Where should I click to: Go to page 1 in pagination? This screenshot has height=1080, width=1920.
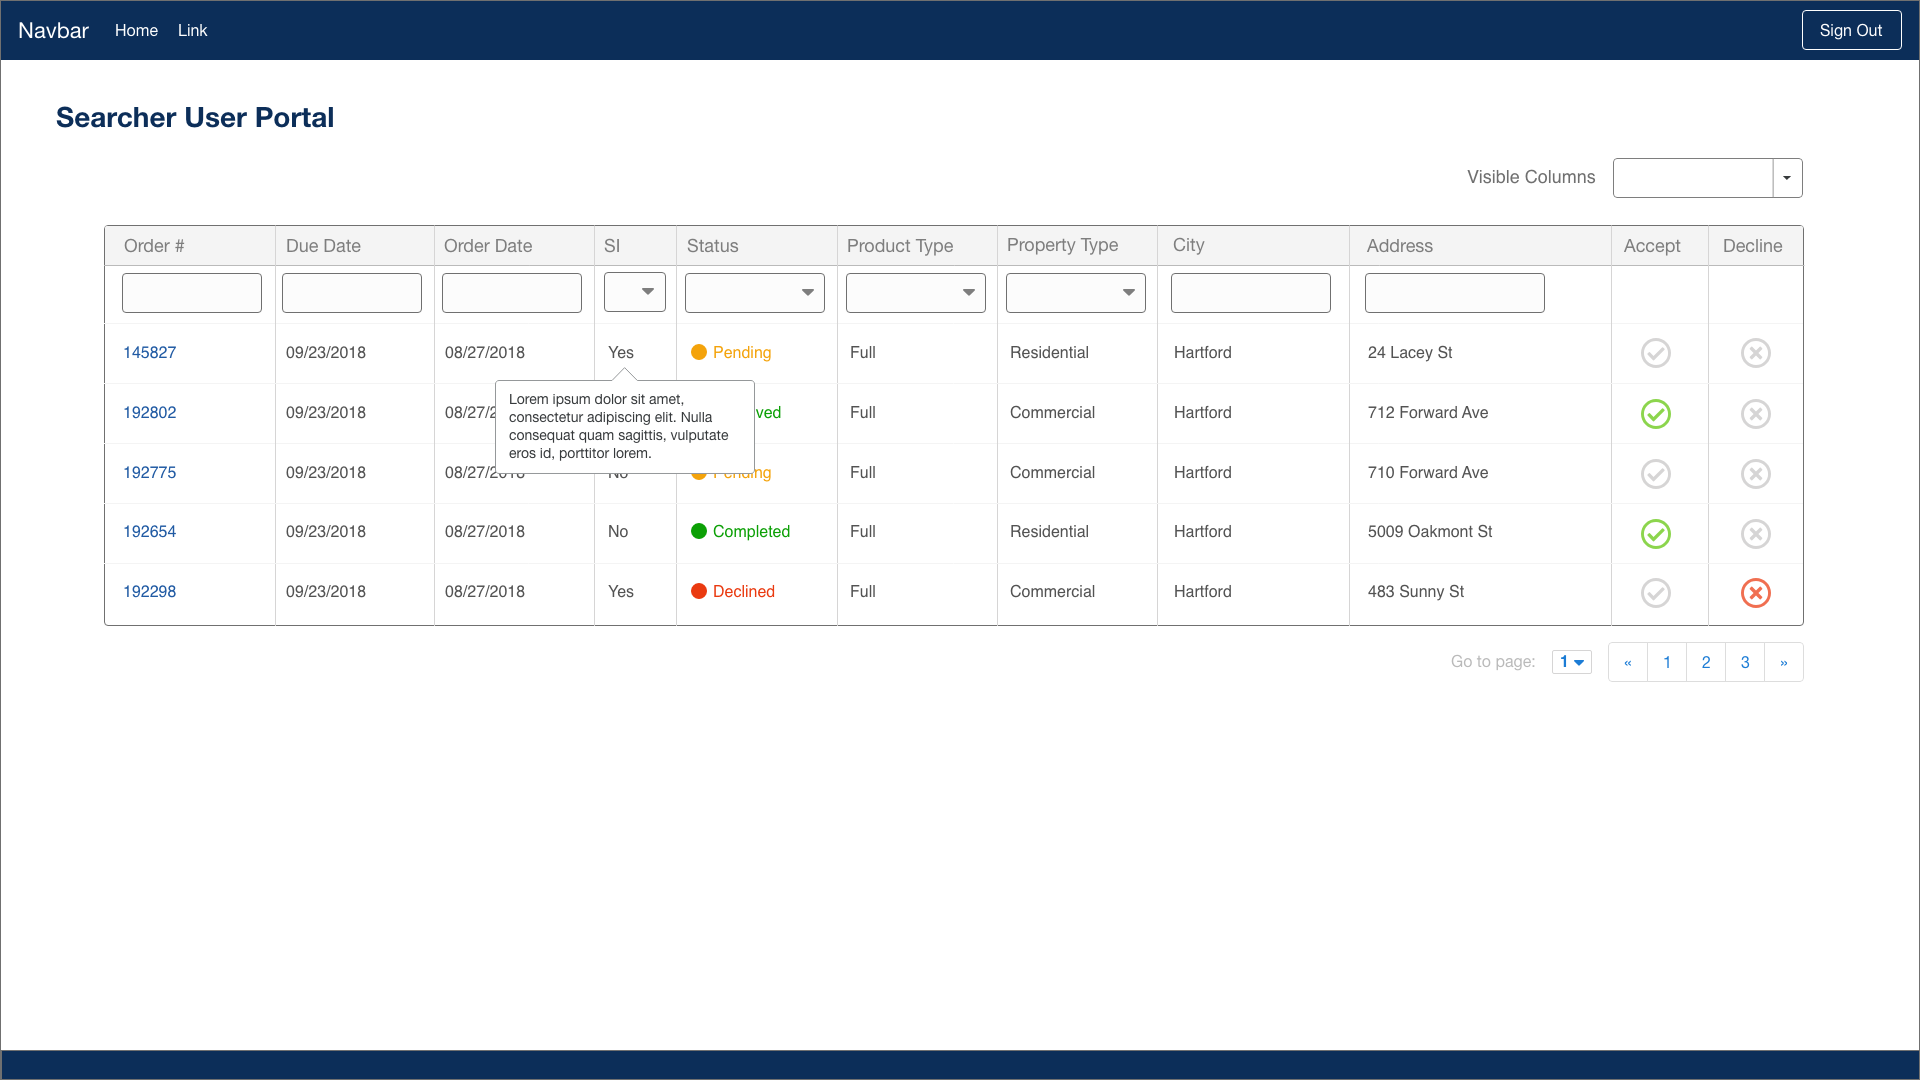1667,662
